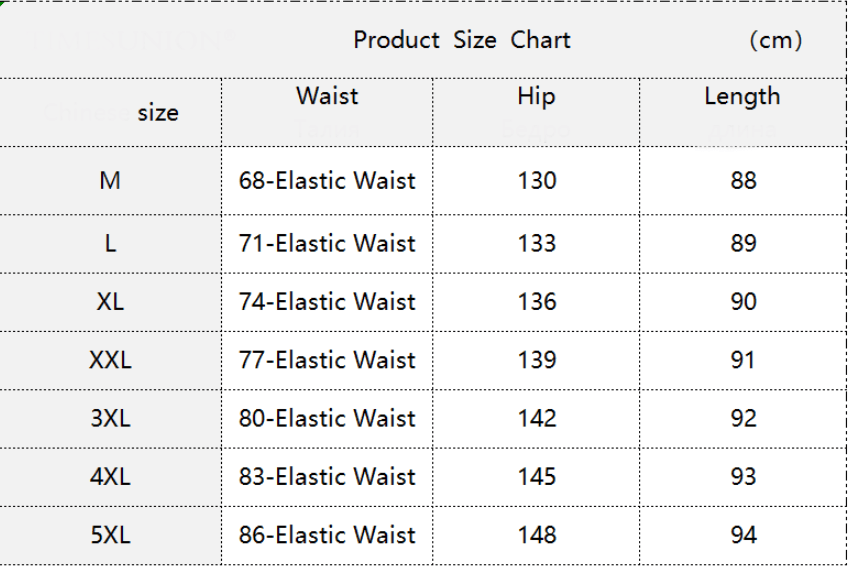Select the Length column header

click(742, 96)
